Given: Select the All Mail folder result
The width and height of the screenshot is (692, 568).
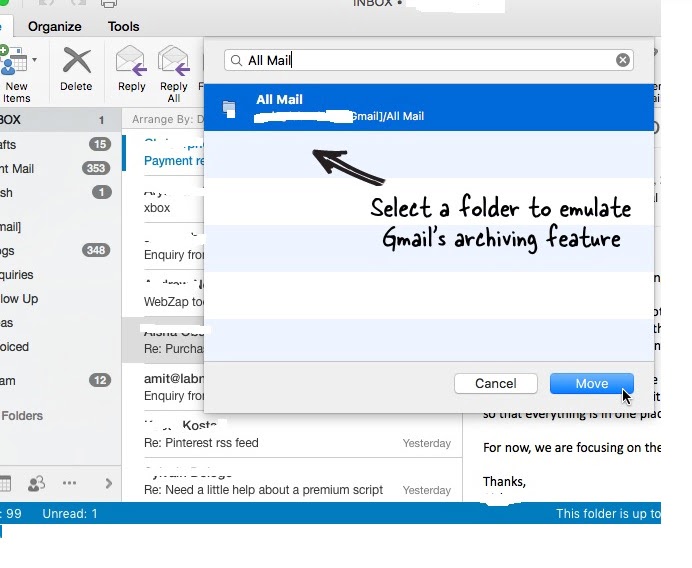Looking at the screenshot, I should pyautogui.click(x=429, y=107).
